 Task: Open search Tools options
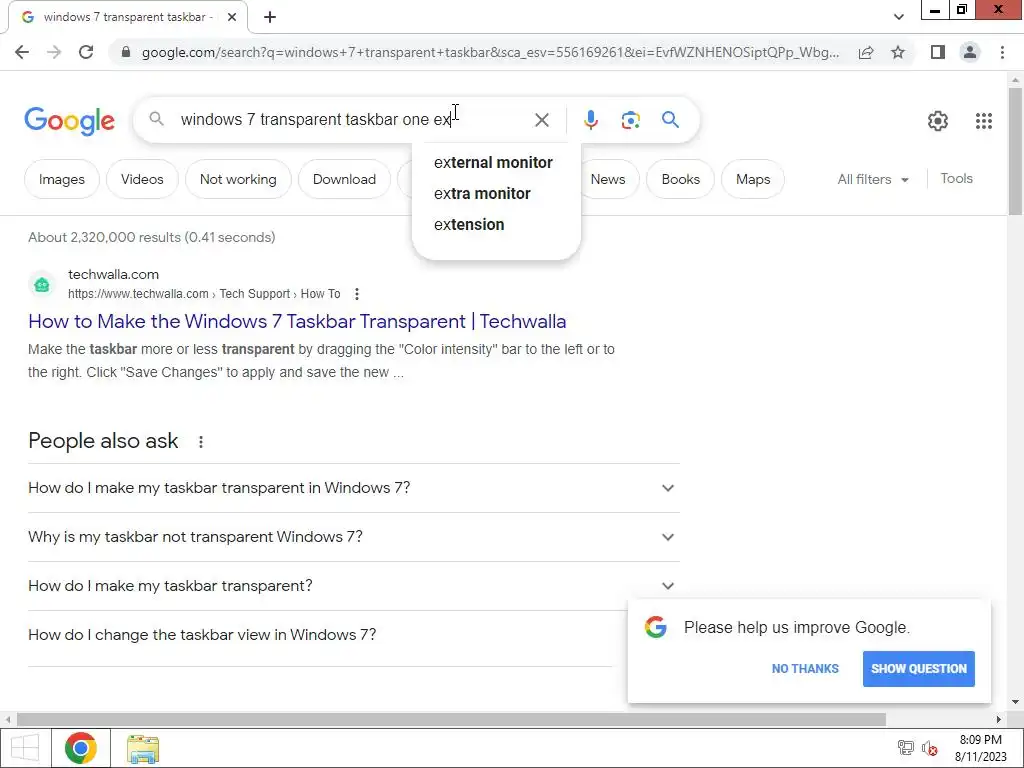pos(956,178)
